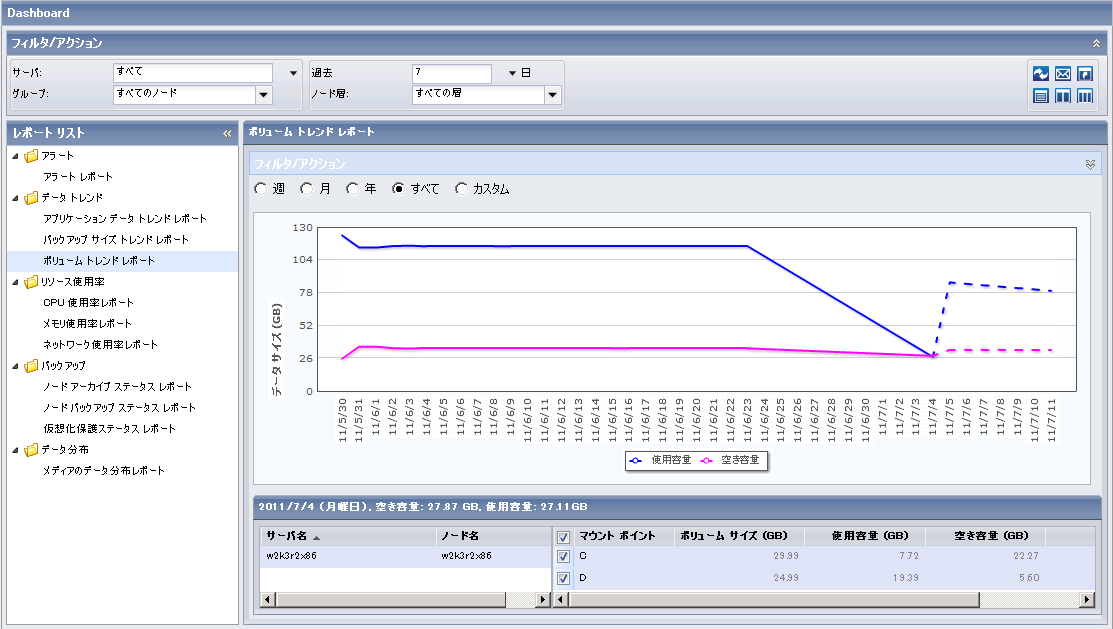Switch to the three-column layout icon

[1085, 96]
